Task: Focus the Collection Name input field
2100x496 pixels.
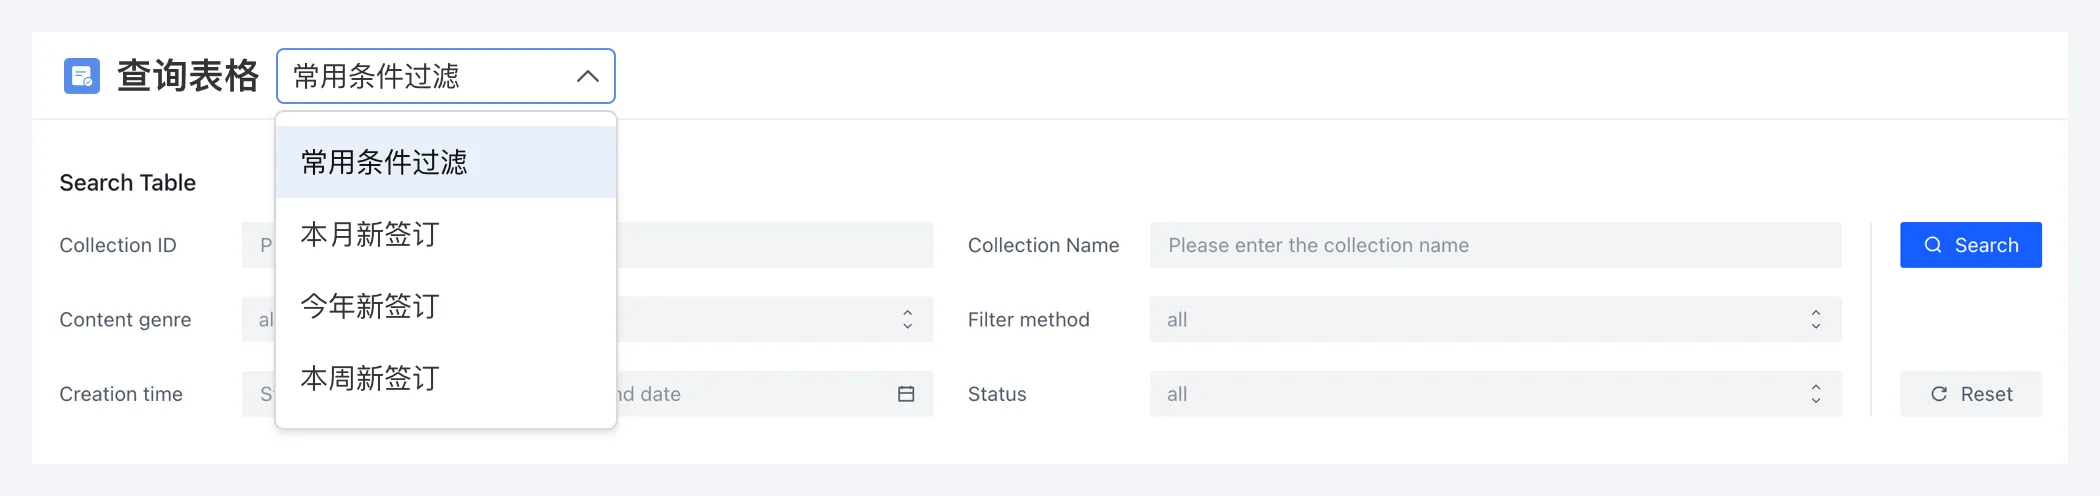Action: (x=1495, y=245)
